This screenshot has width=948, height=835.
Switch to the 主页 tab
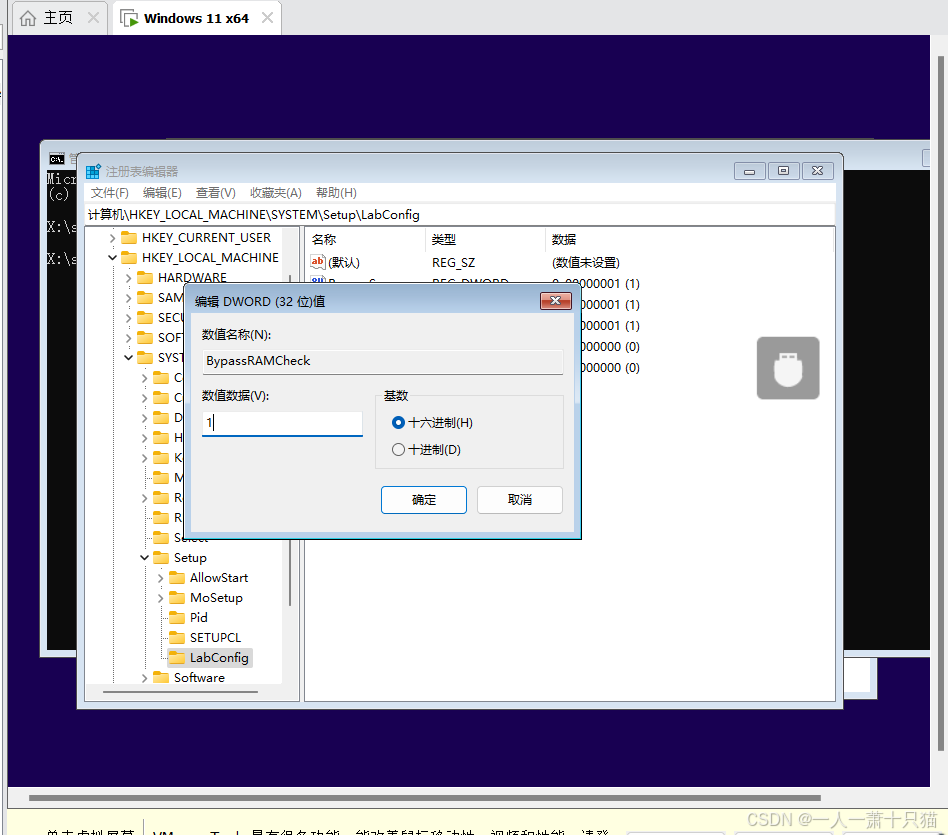tap(58, 18)
